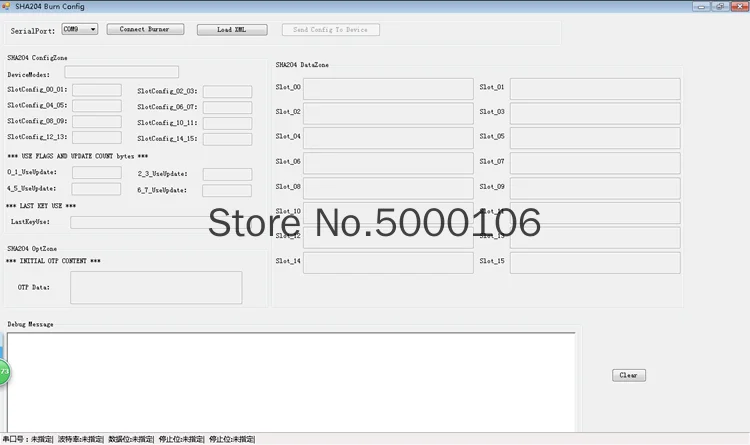Select the Slot_14 data field
This screenshot has height=445, width=750.
click(x=388, y=263)
